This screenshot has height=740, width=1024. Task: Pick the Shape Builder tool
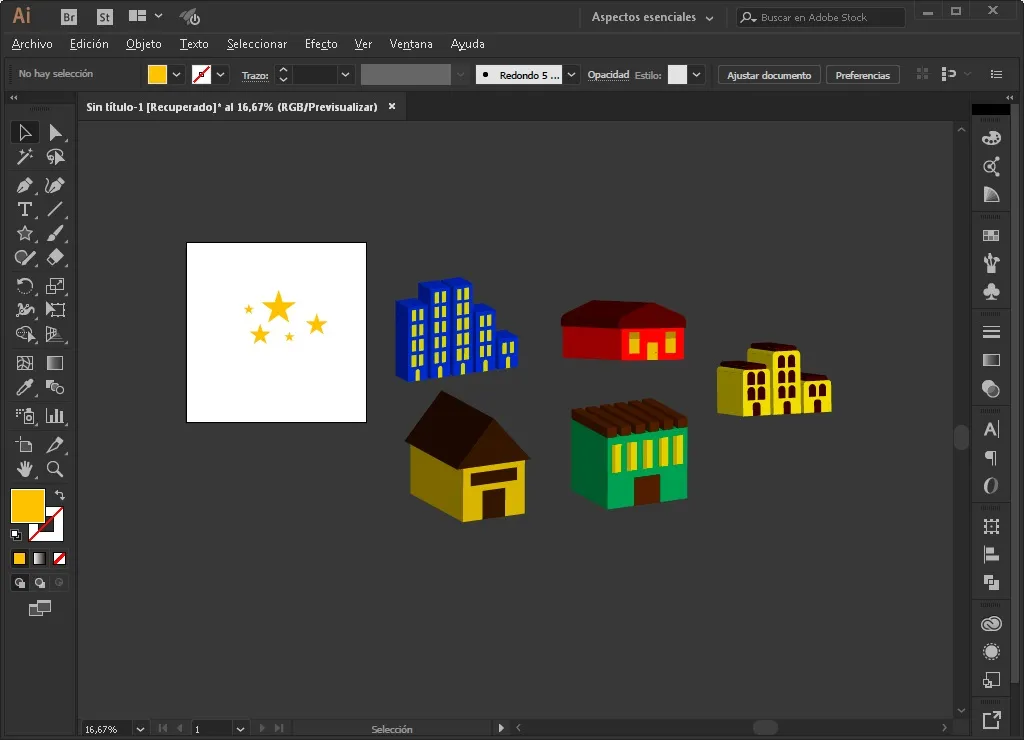pyautogui.click(x=25, y=334)
